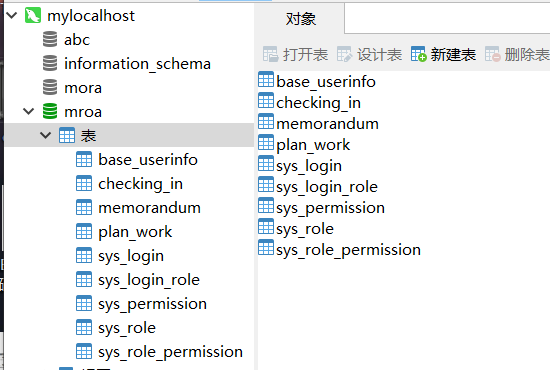This screenshot has width=550, height=370.
Task: Click sys_login_role table icon in tree
Action: pos(84,280)
